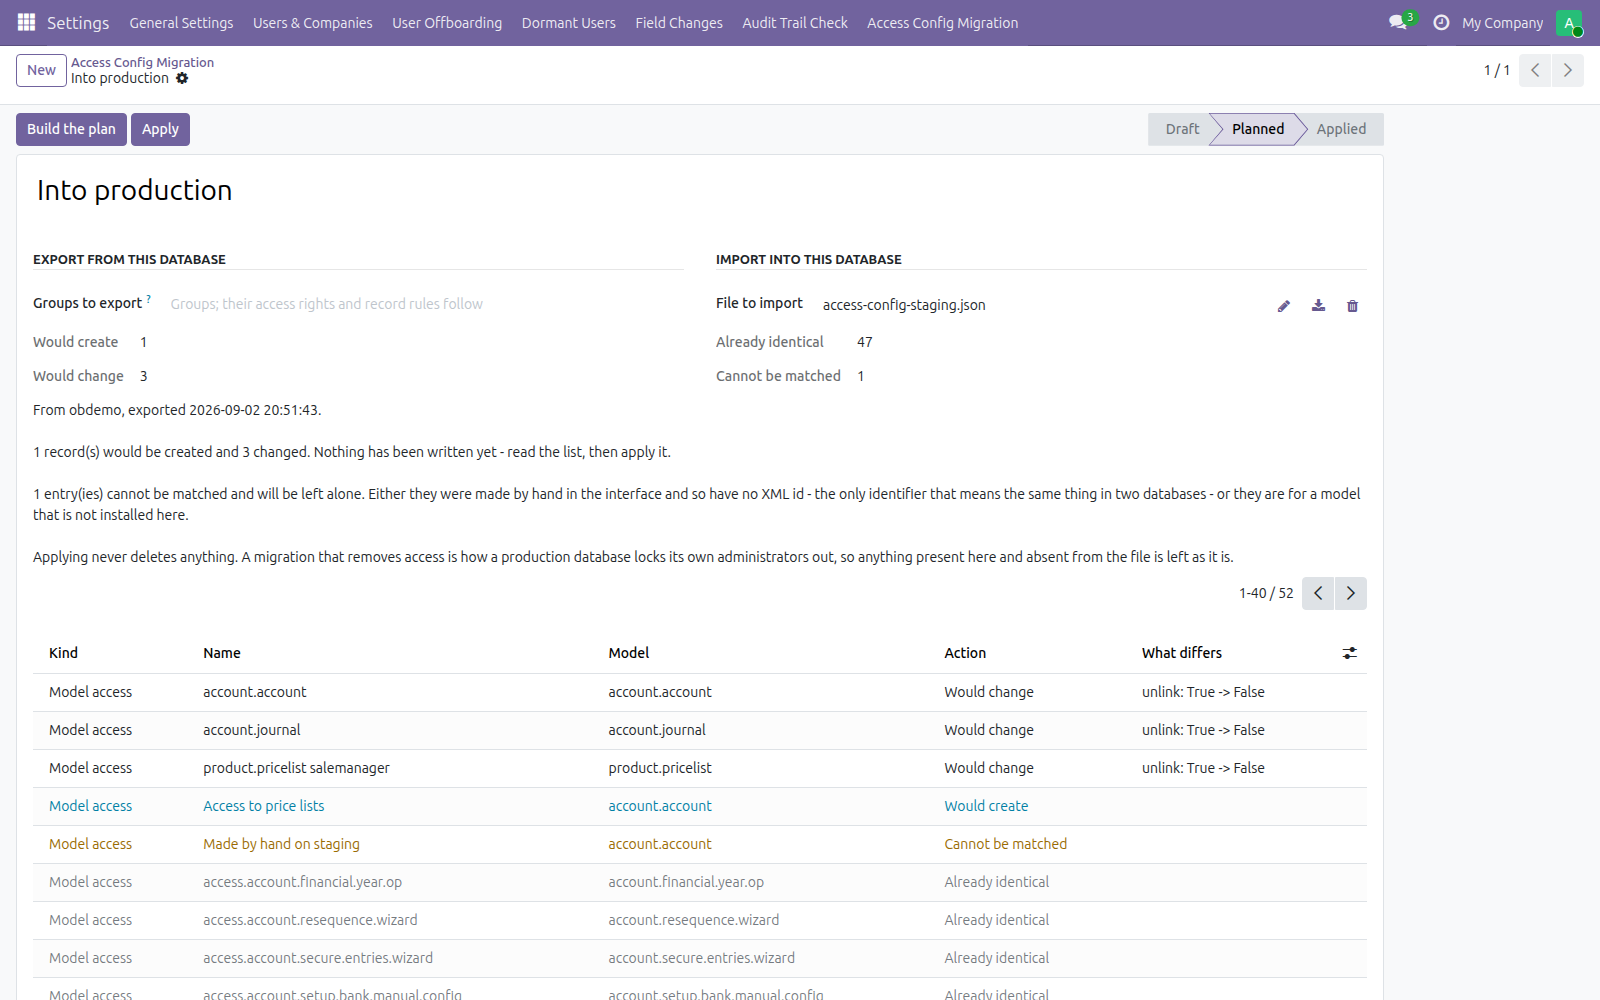Image resolution: width=1600 pixels, height=1000 pixels.
Task: Show the previous page of list rows
Action: pos(1318,593)
